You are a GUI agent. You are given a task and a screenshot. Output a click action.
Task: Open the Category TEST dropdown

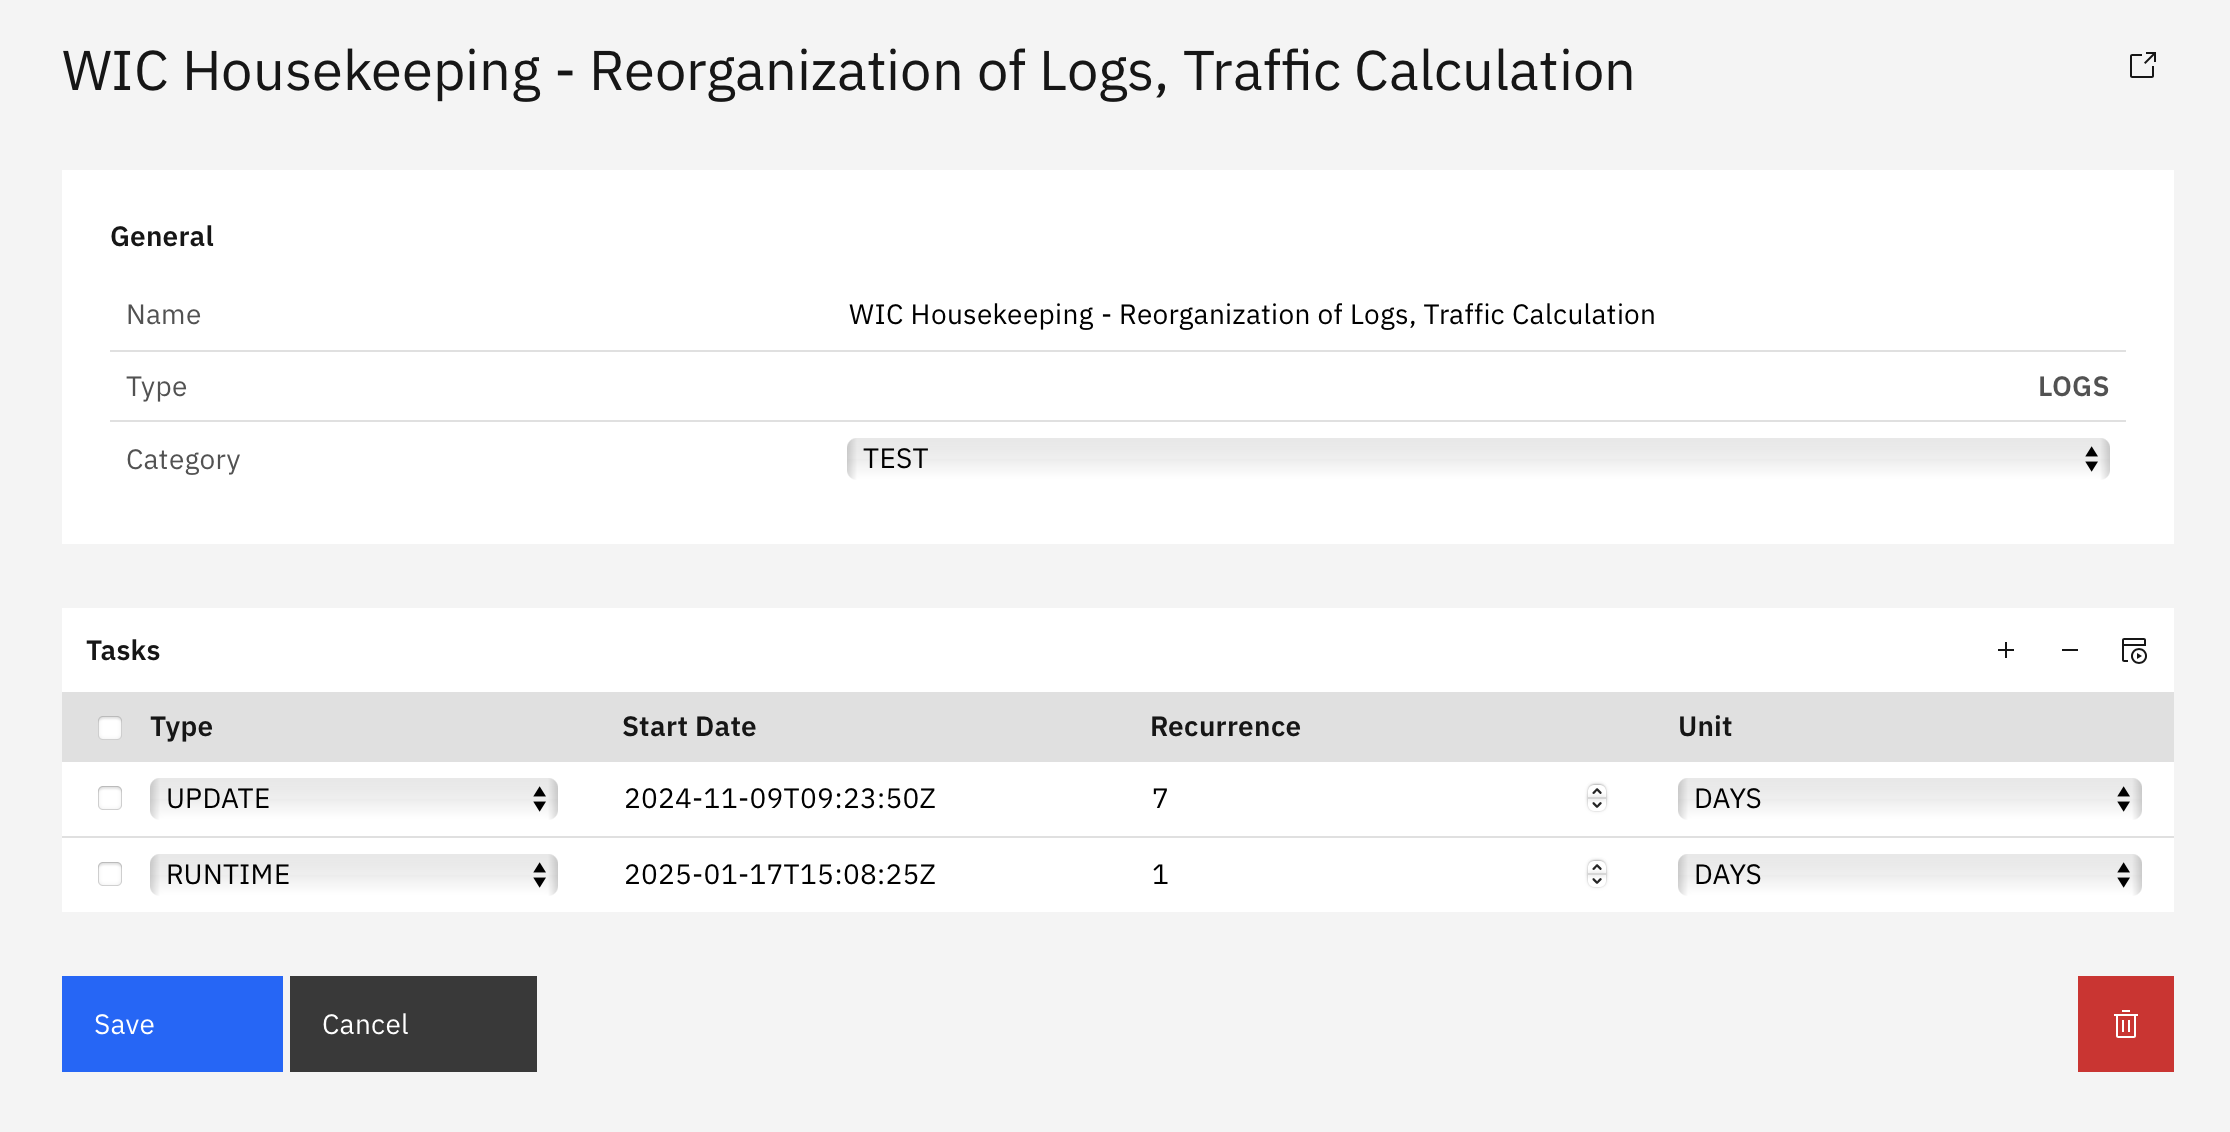pos(1477,459)
